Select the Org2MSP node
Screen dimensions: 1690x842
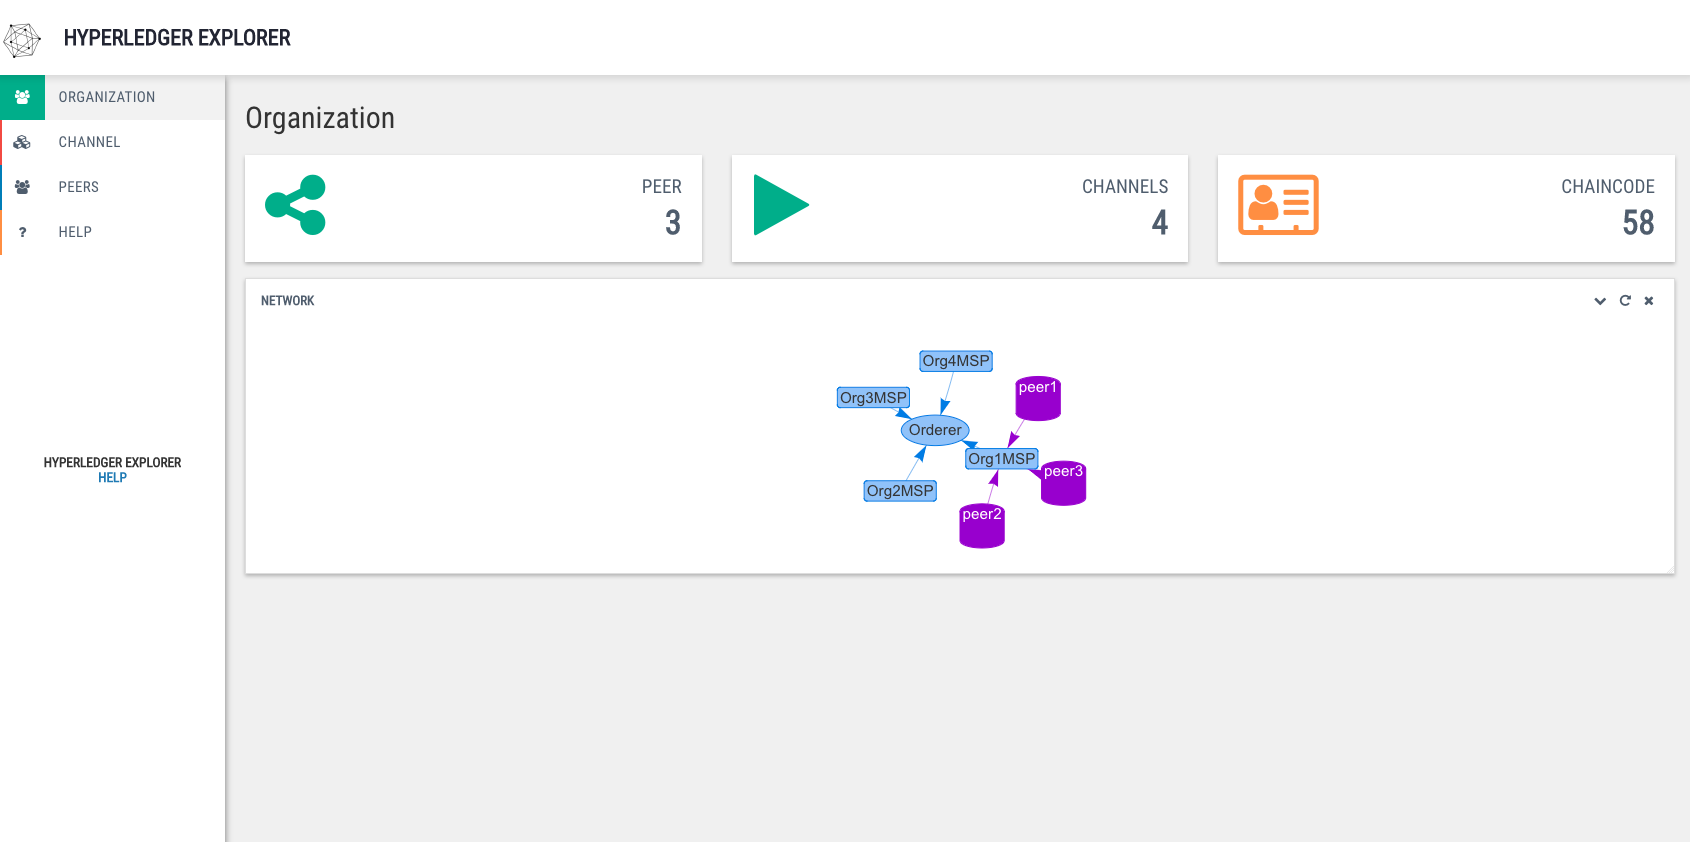tap(900, 491)
